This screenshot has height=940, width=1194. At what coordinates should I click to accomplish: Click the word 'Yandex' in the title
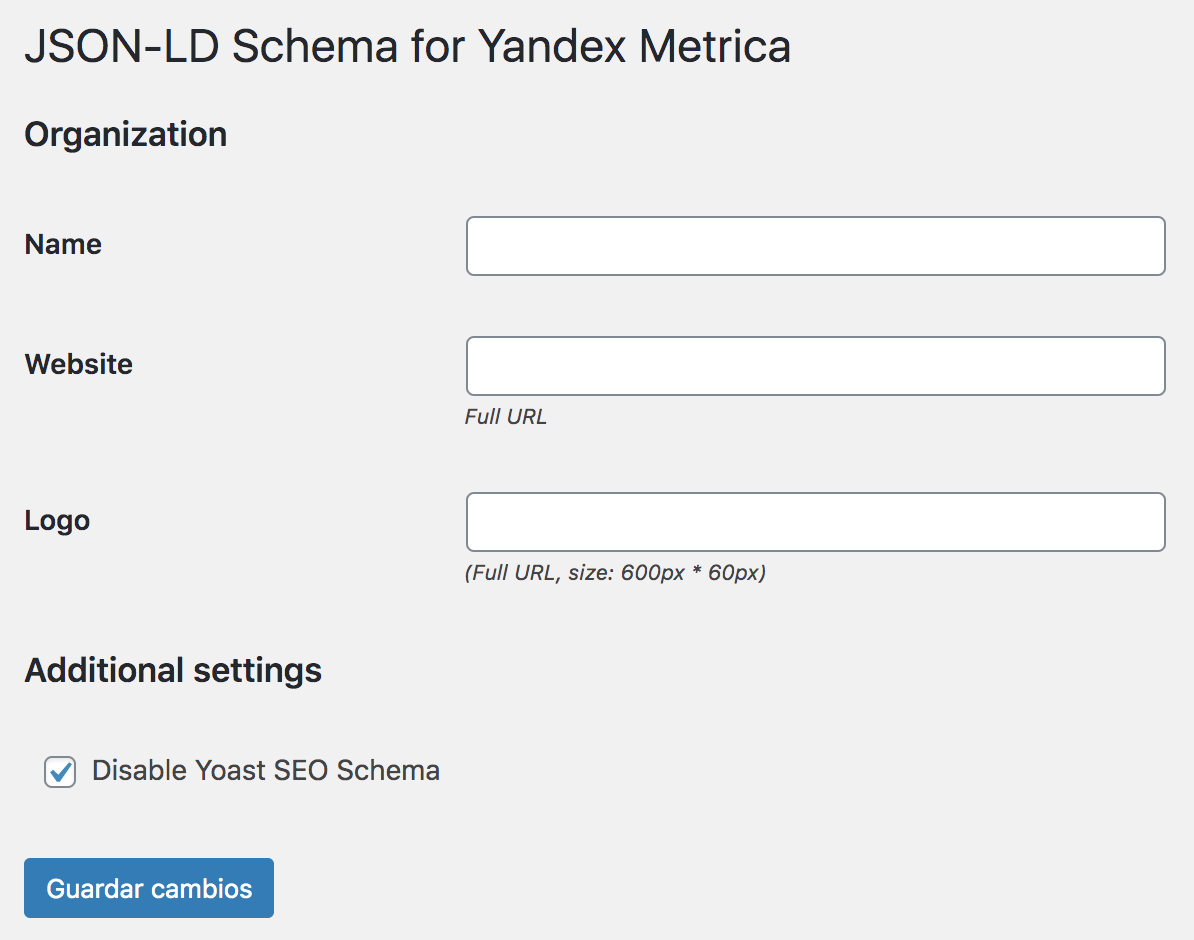(552, 46)
